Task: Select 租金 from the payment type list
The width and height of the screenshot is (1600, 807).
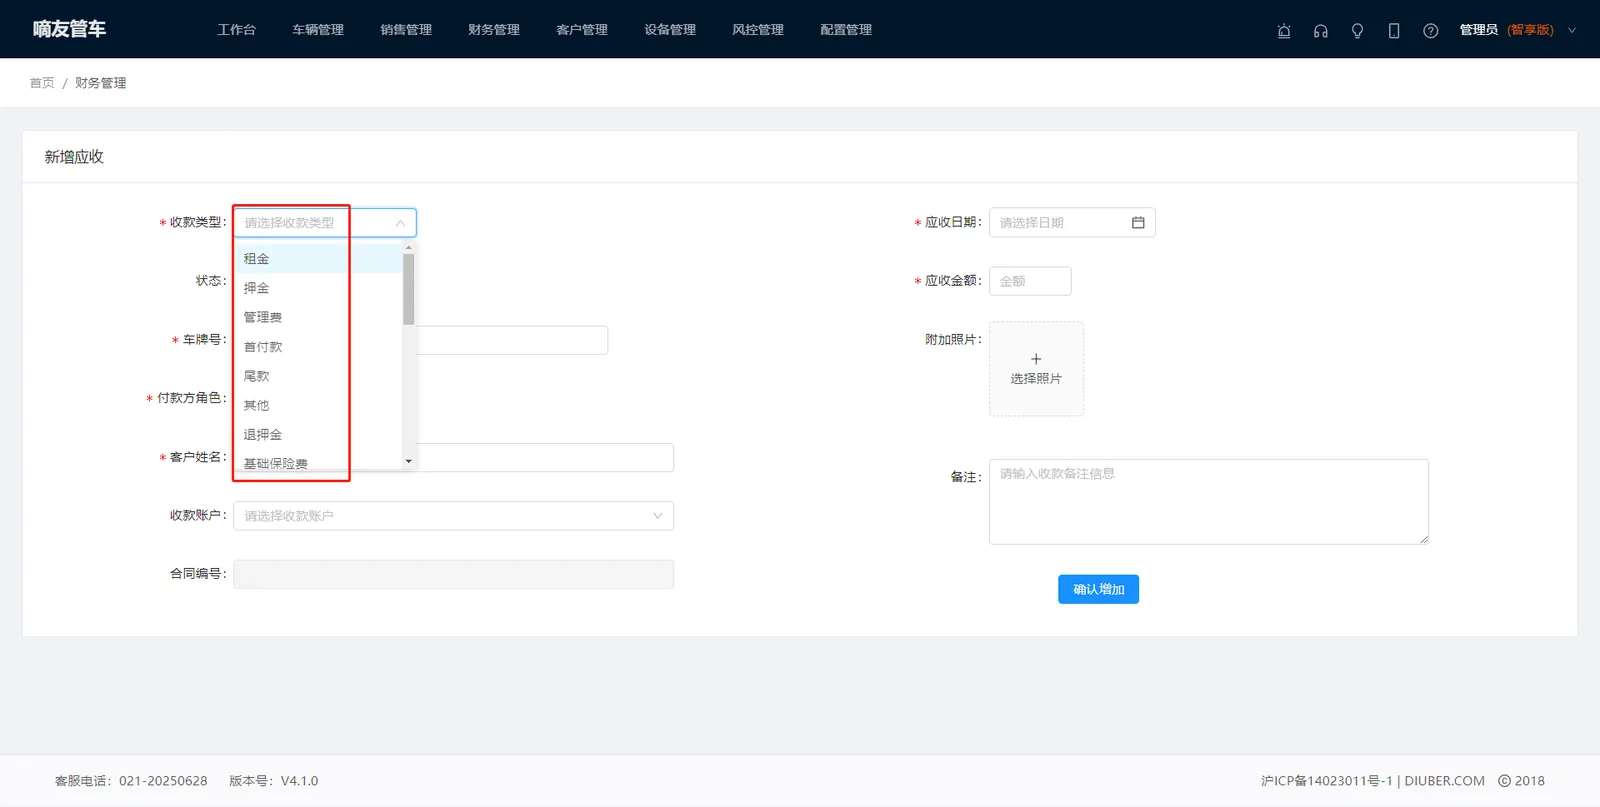Action: click(318, 258)
